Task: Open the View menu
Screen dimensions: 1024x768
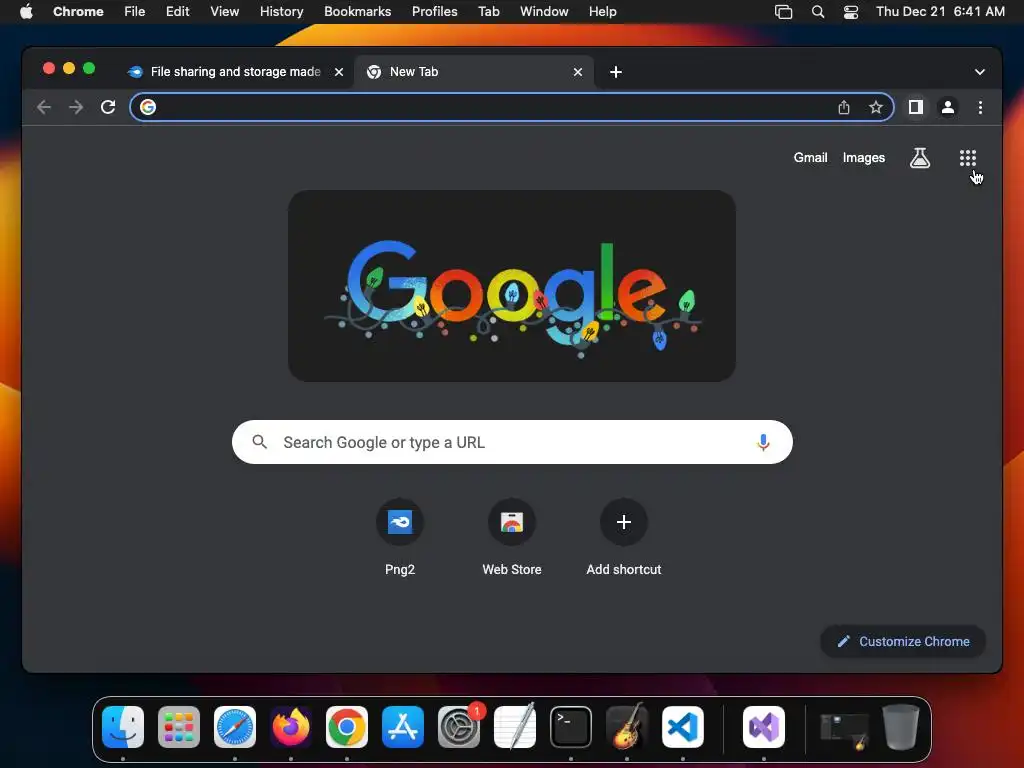Action: point(224,12)
